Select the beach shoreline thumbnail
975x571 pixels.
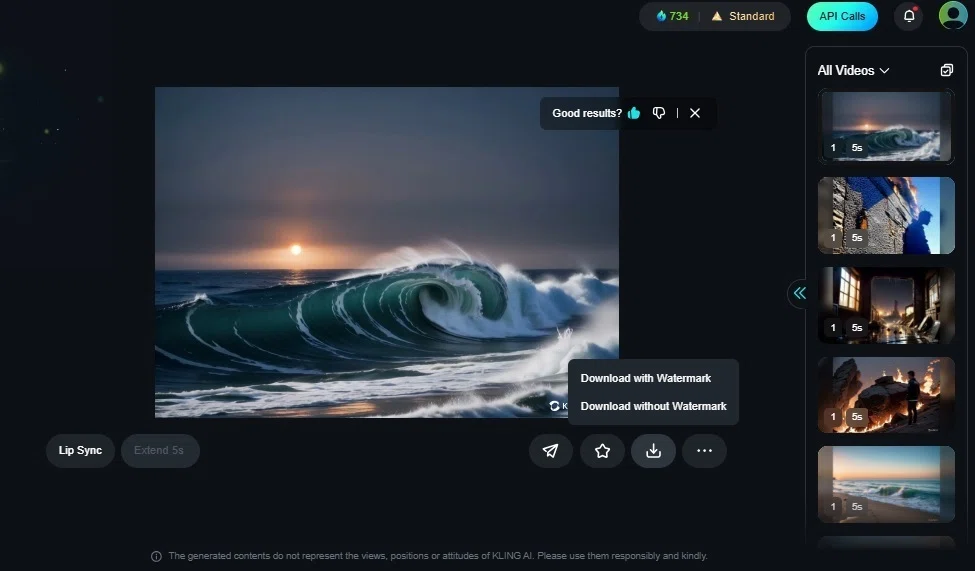(x=886, y=484)
